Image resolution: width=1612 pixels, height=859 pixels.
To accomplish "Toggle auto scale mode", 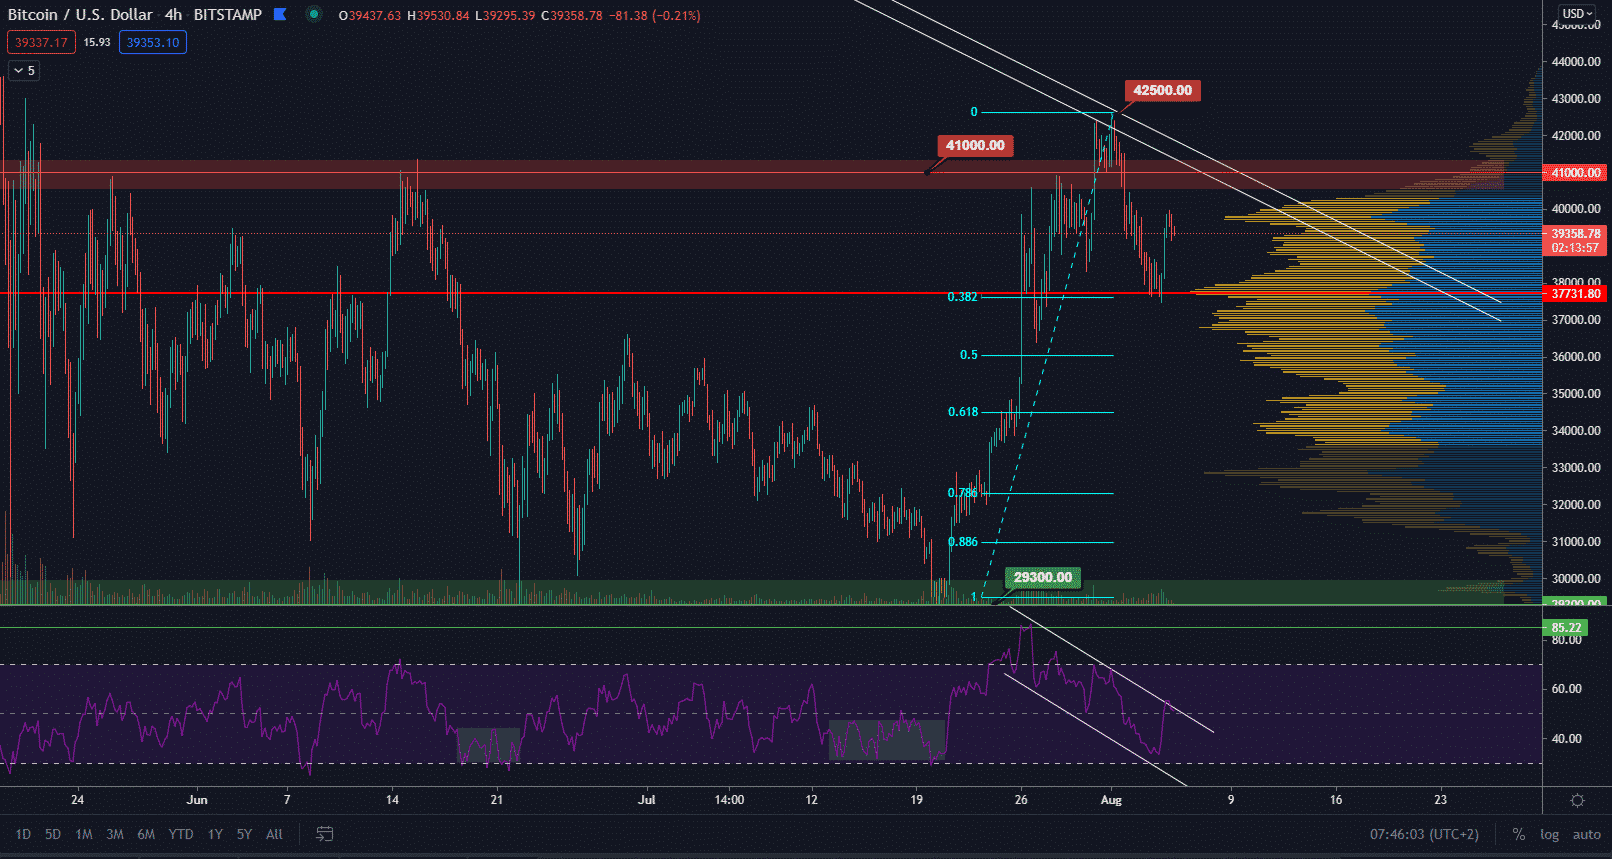I will pos(1586,834).
